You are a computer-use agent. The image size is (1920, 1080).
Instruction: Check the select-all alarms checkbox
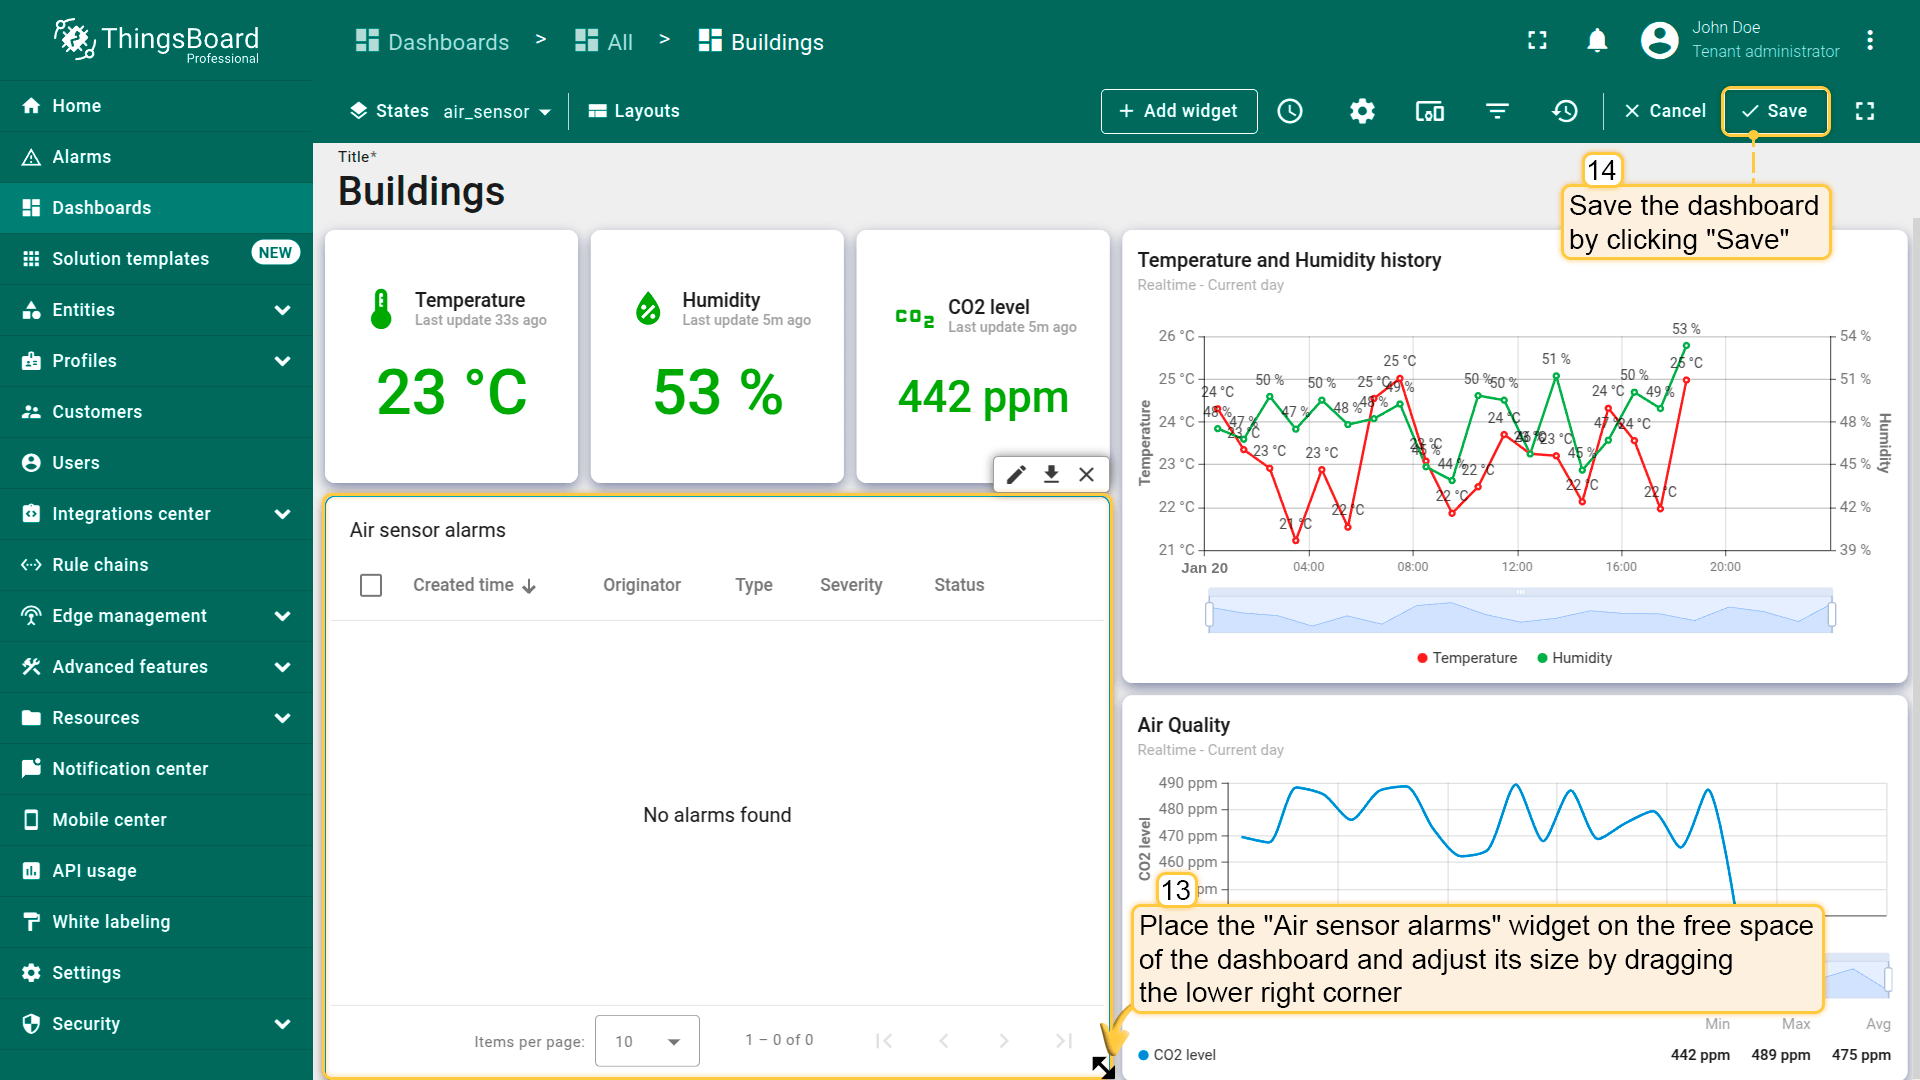371,585
